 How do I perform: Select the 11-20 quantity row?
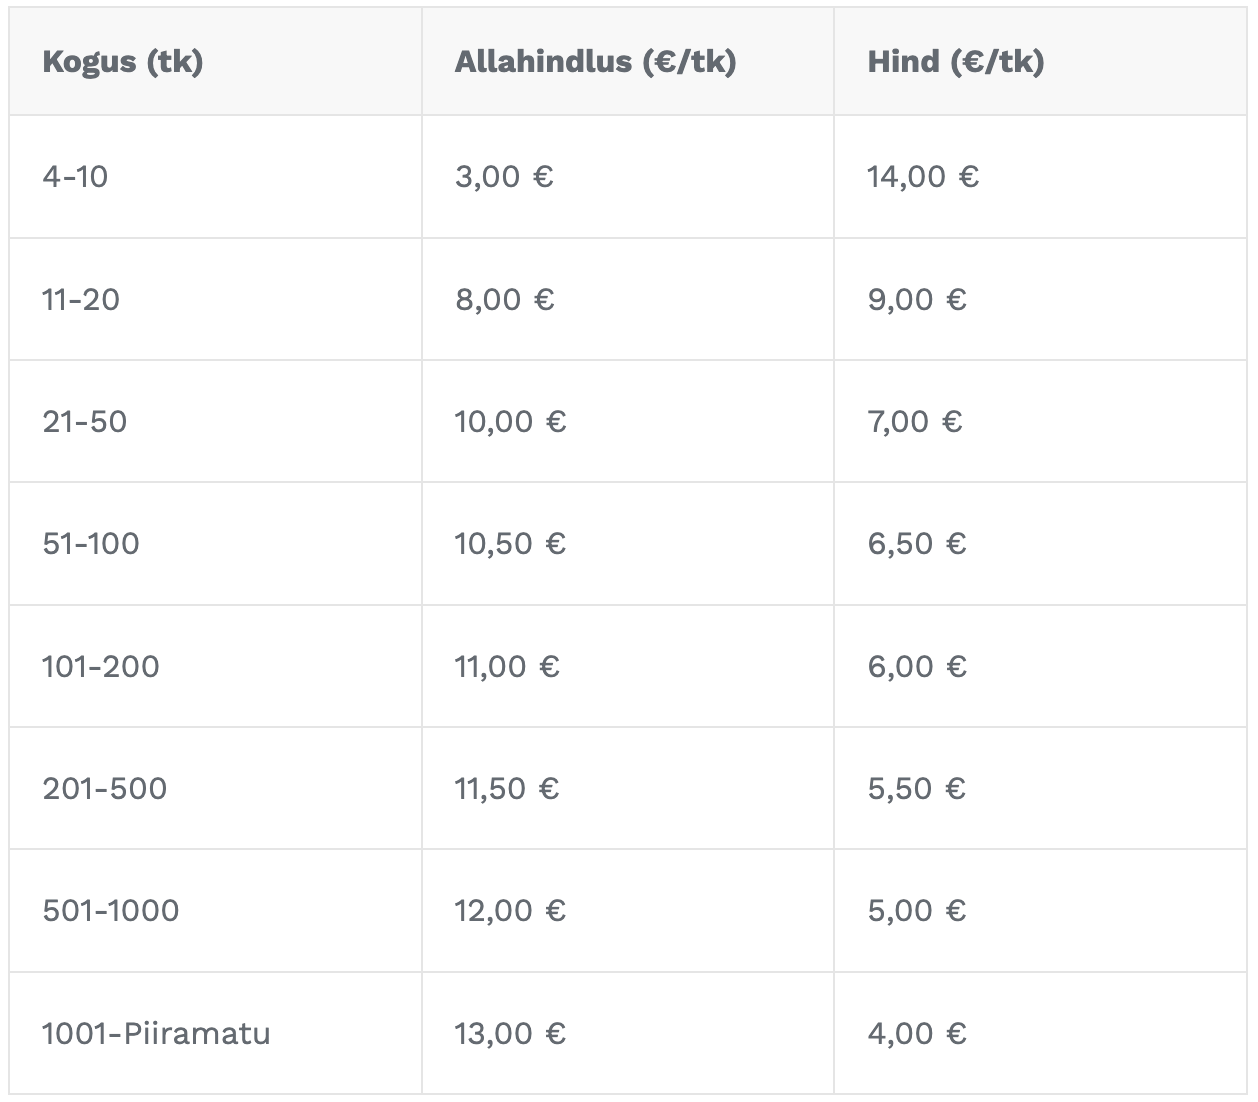pos(81,299)
